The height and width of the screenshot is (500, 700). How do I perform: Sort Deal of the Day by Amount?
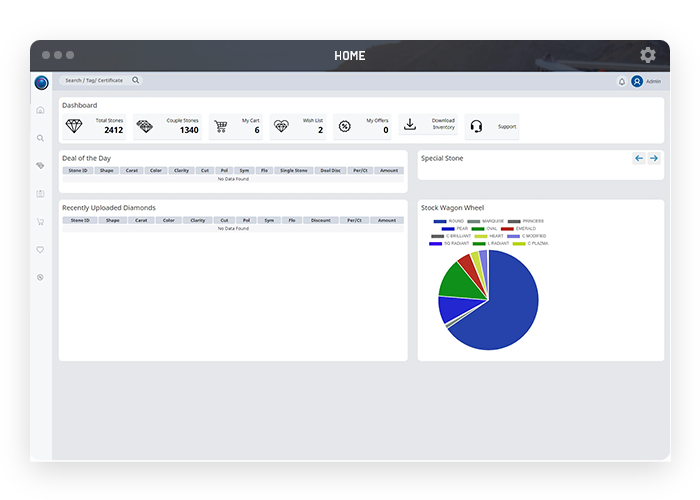(x=389, y=171)
